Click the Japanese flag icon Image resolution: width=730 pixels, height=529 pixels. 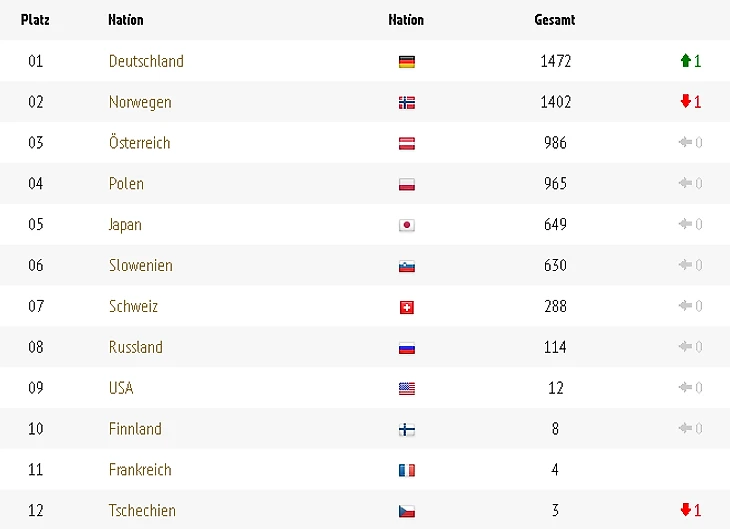[x=407, y=225]
